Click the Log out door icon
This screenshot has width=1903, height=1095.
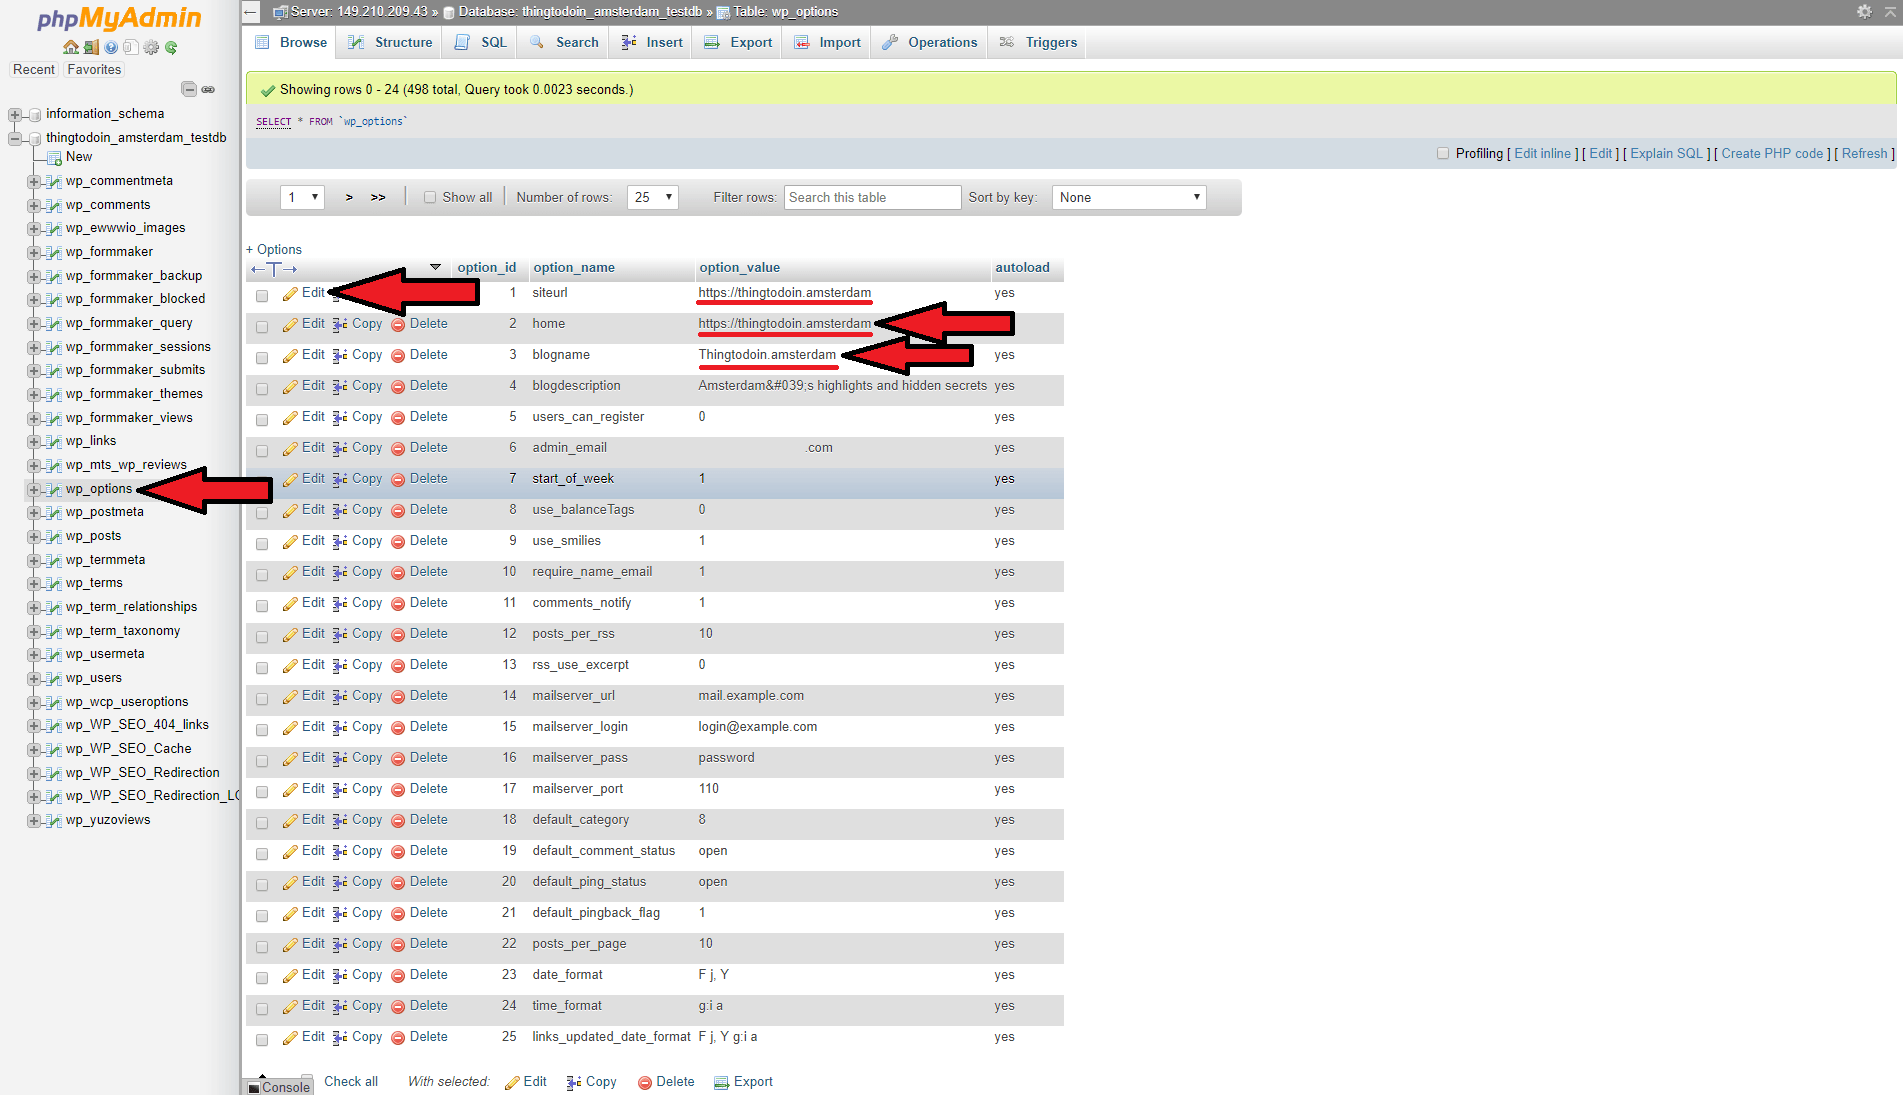click(91, 47)
